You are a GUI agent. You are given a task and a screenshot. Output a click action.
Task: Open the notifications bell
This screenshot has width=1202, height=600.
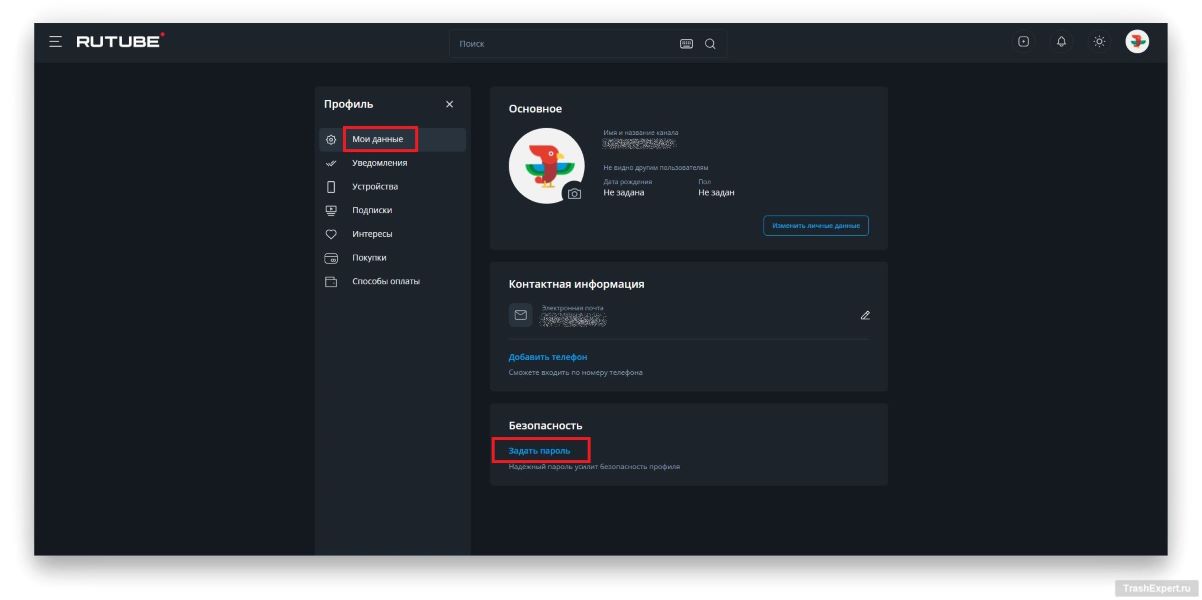[1061, 42]
